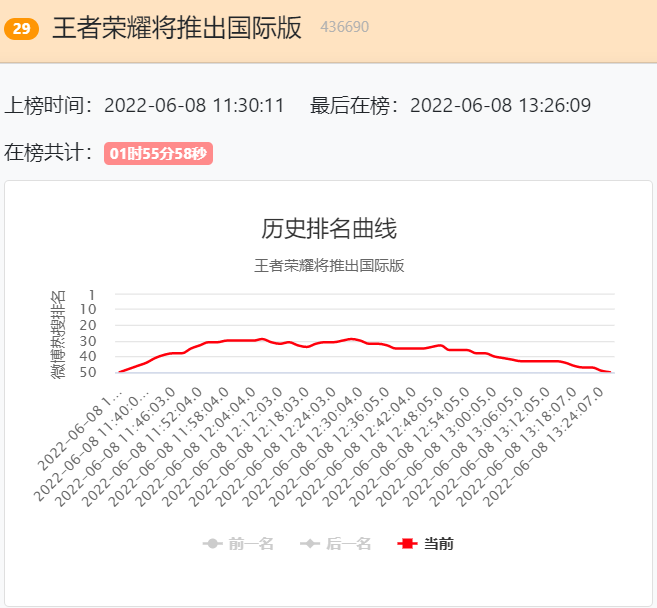The image size is (657, 608).
Task: Click the 01时55分58秒 duration badge
Action: [158, 153]
